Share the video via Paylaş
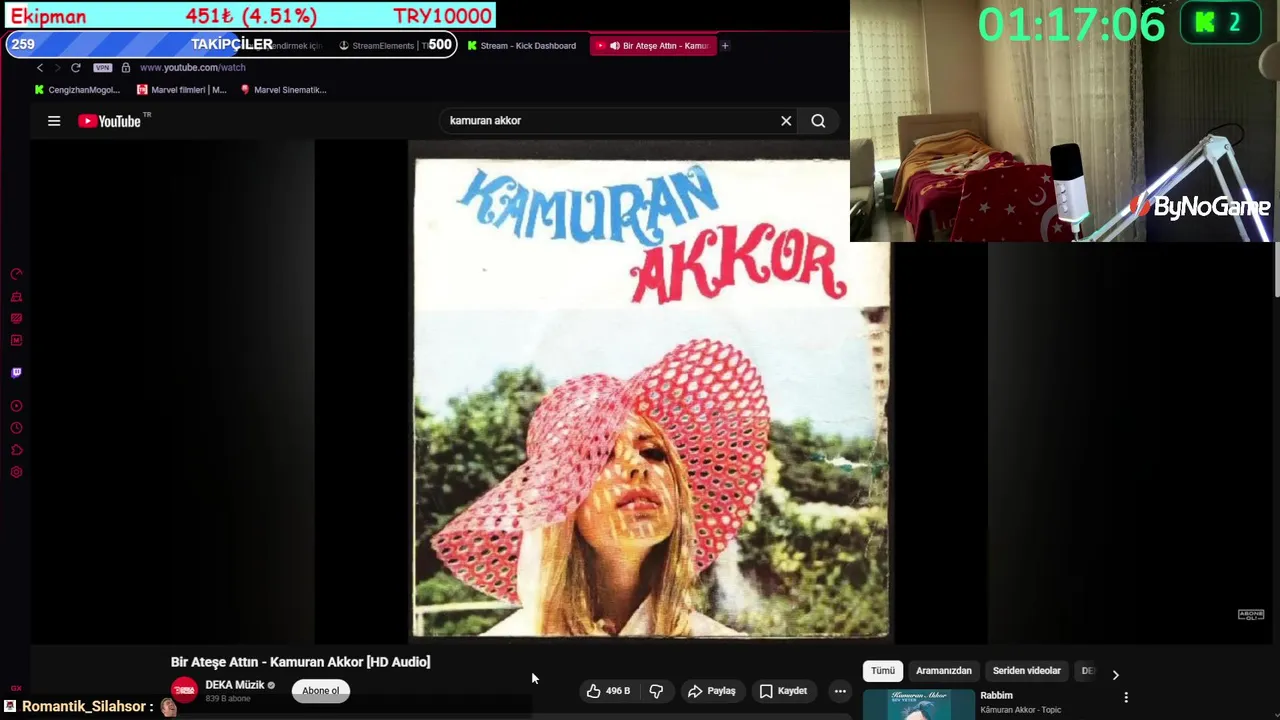The height and width of the screenshot is (720, 1280). pyautogui.click(x=711, y=691)
